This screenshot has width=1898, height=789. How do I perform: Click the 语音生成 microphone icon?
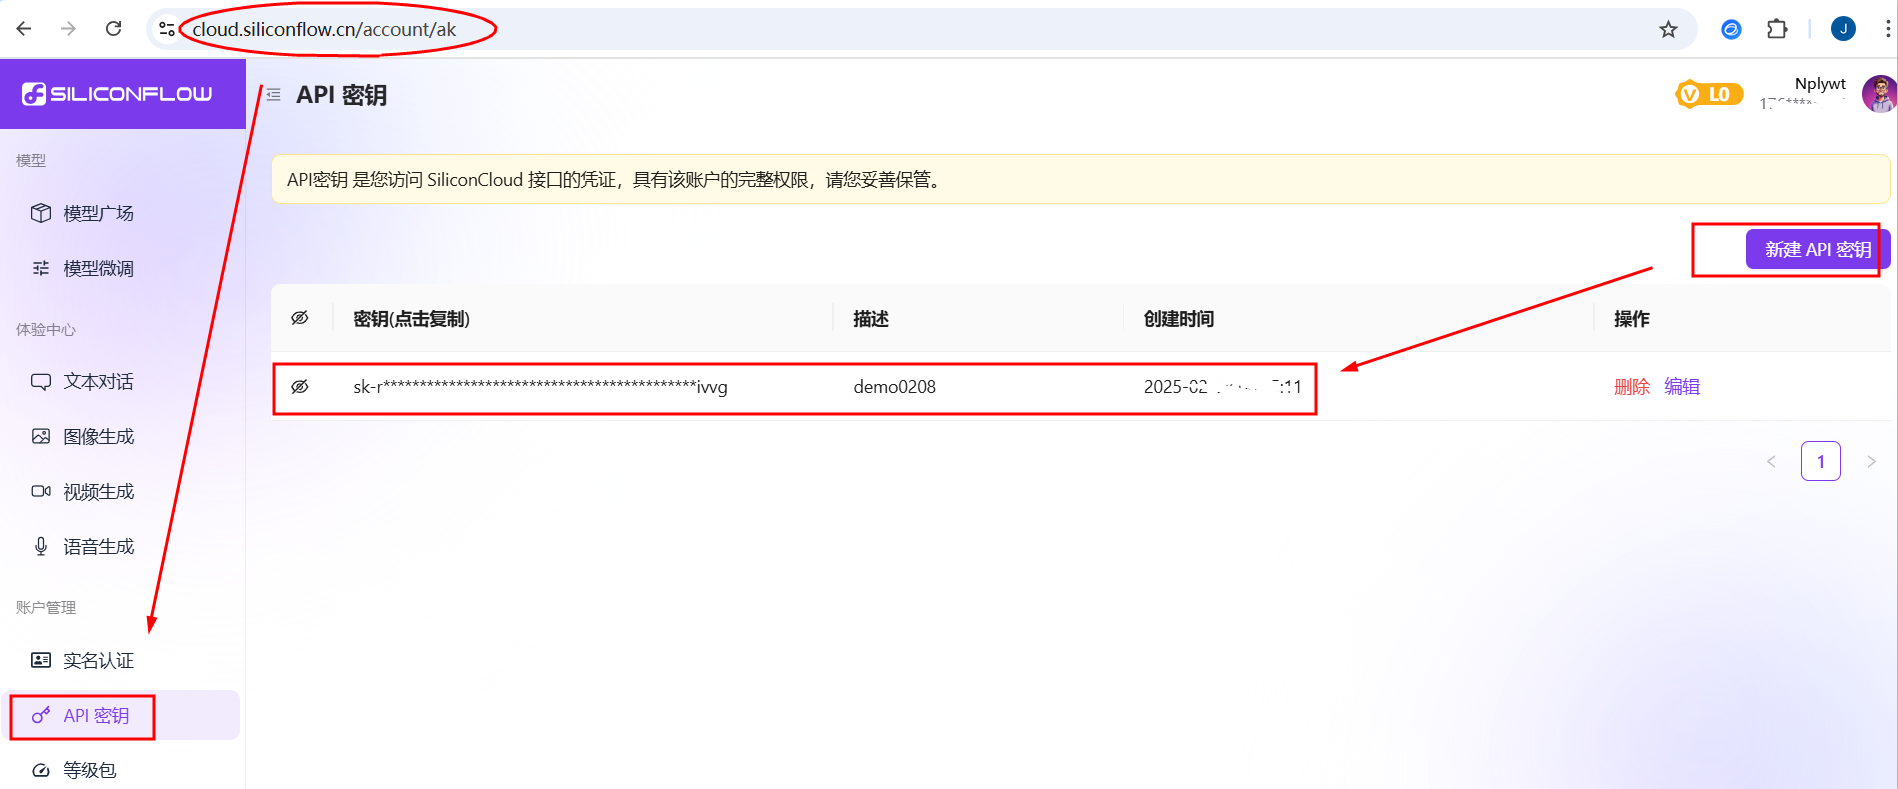pyautogui.click(x=41, y=546)
